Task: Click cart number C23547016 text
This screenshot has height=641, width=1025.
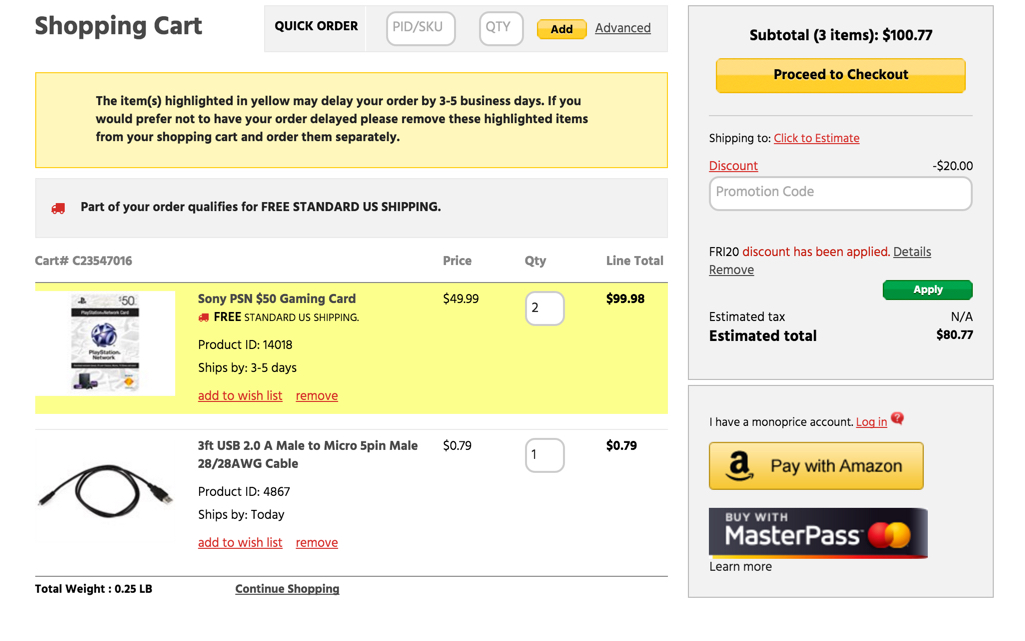Action: point(83,261)
